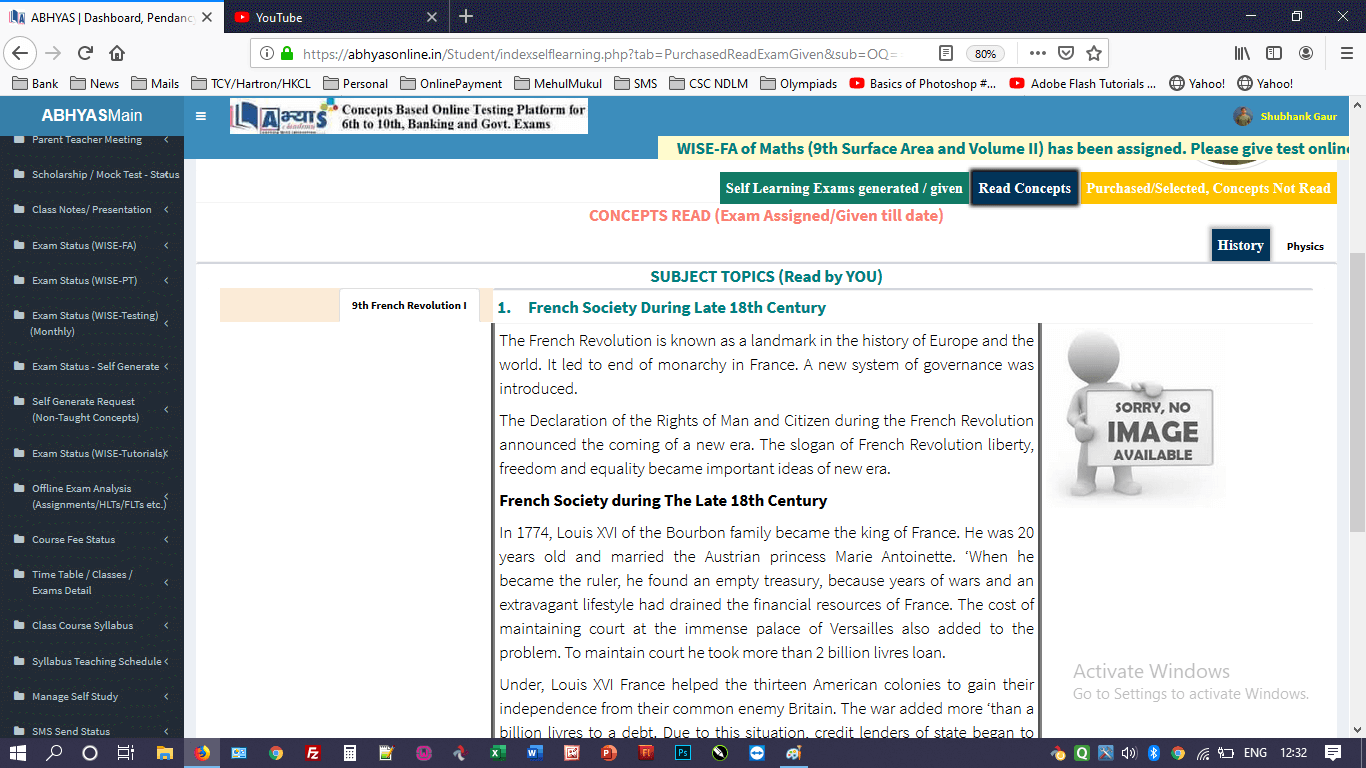
Task: Toggle reader view icon in address bar
Action: tap(946, 53)
